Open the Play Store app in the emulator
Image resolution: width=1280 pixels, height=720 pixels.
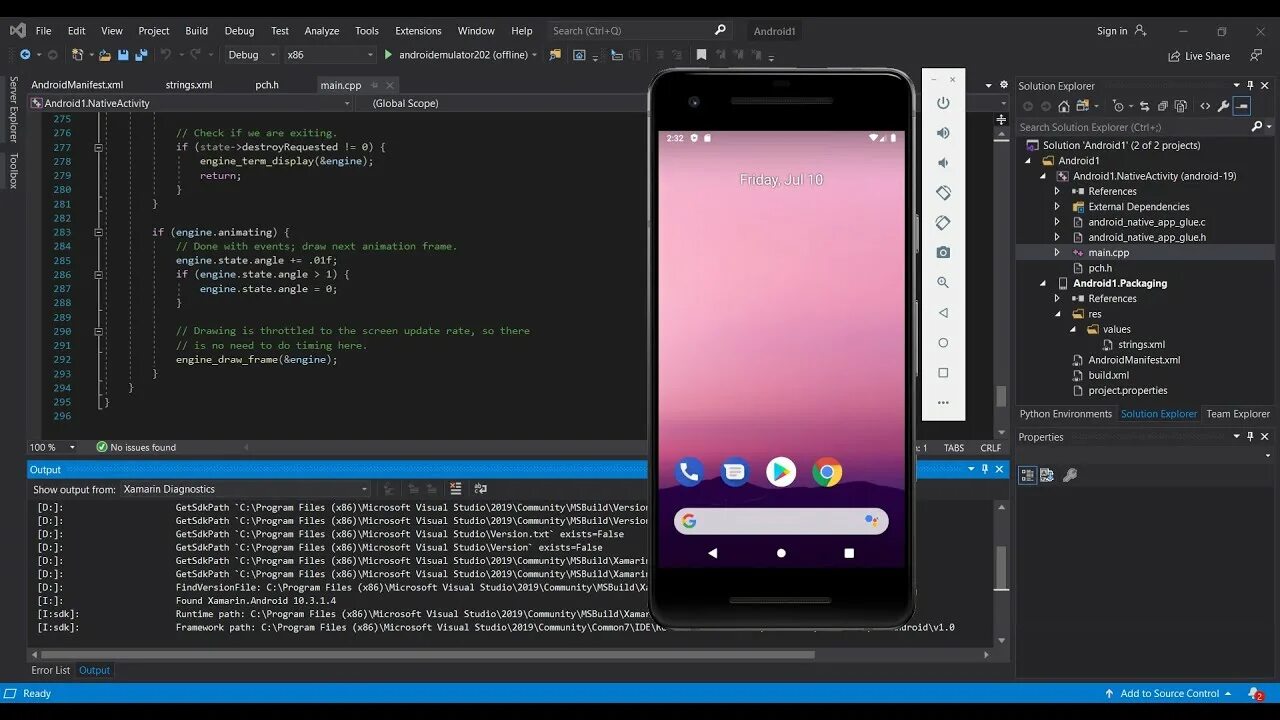tap(781, 472)
